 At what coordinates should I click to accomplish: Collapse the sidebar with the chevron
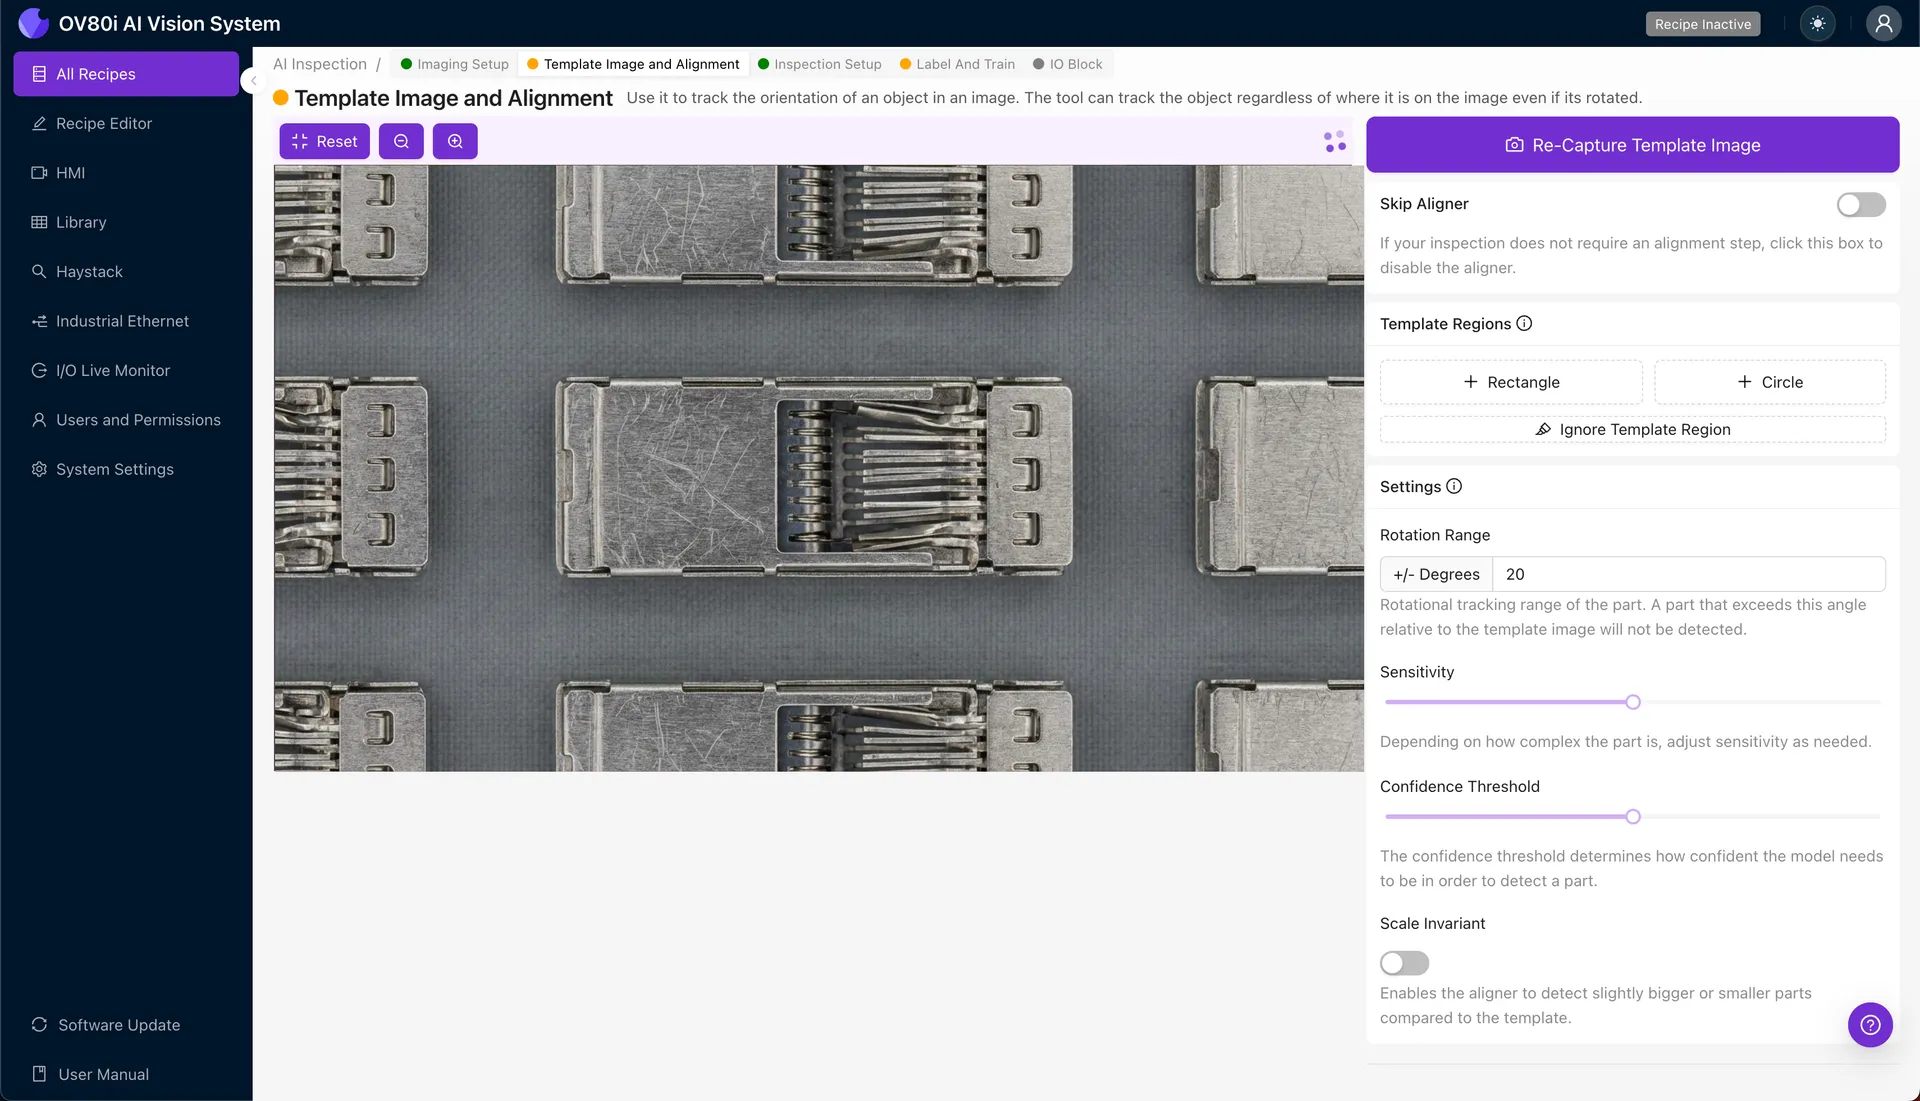click(x=254, y=81)
